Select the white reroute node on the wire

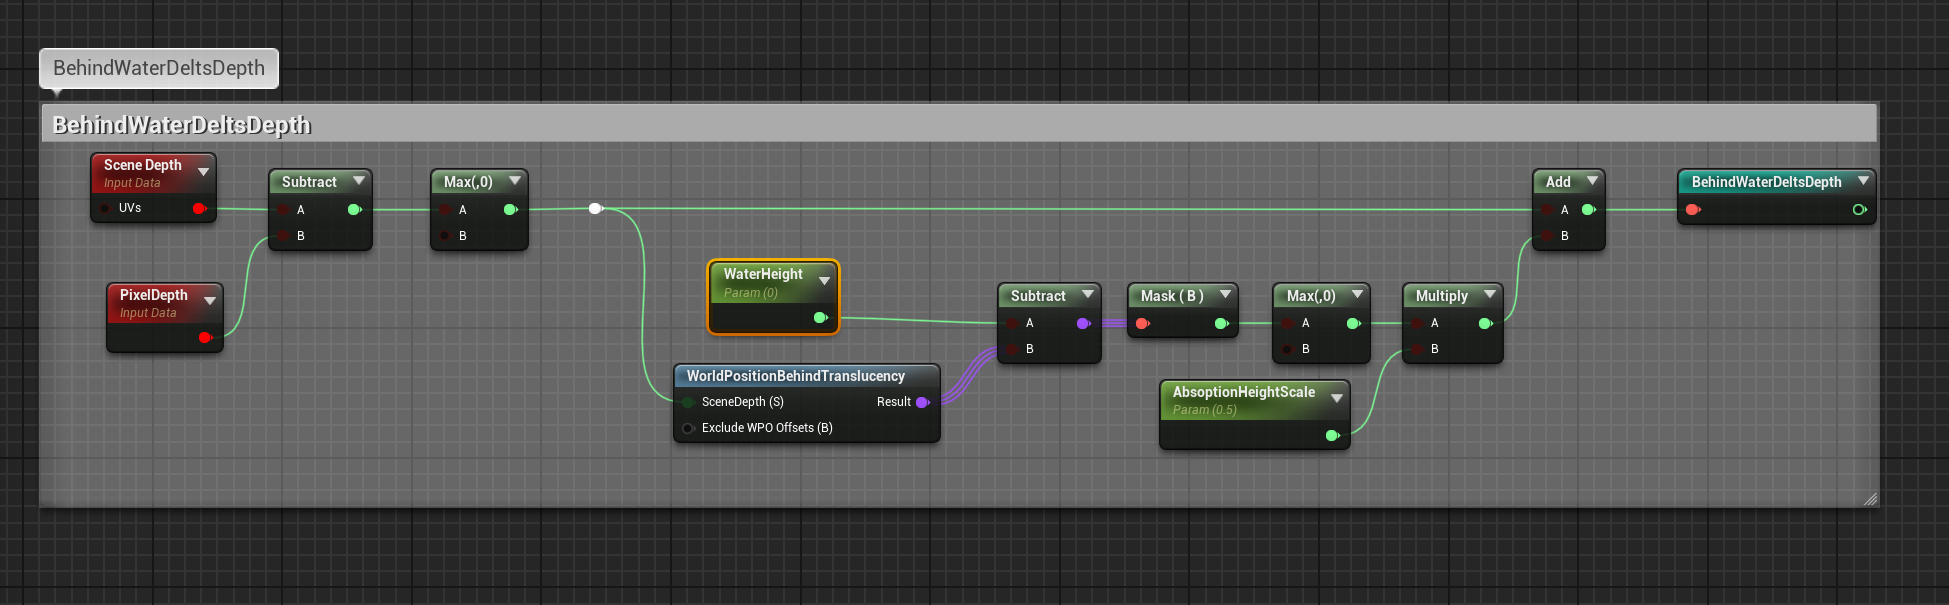point(595,208)
